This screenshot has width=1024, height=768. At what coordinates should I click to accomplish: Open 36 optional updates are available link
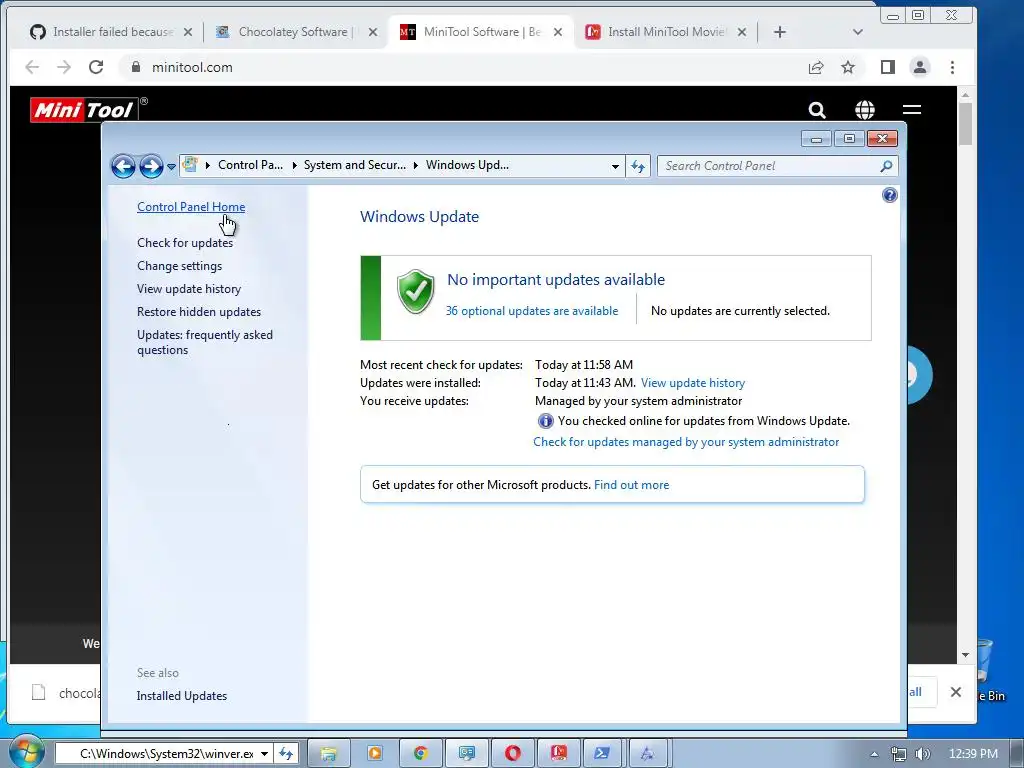pos(532,311)
